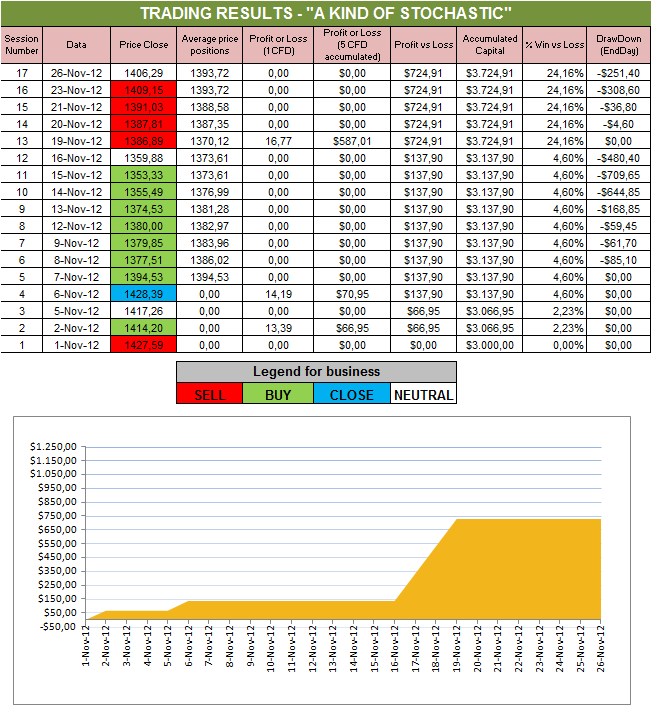
Task: Click the white NEUTRAL legend cell
Action: 423,393
